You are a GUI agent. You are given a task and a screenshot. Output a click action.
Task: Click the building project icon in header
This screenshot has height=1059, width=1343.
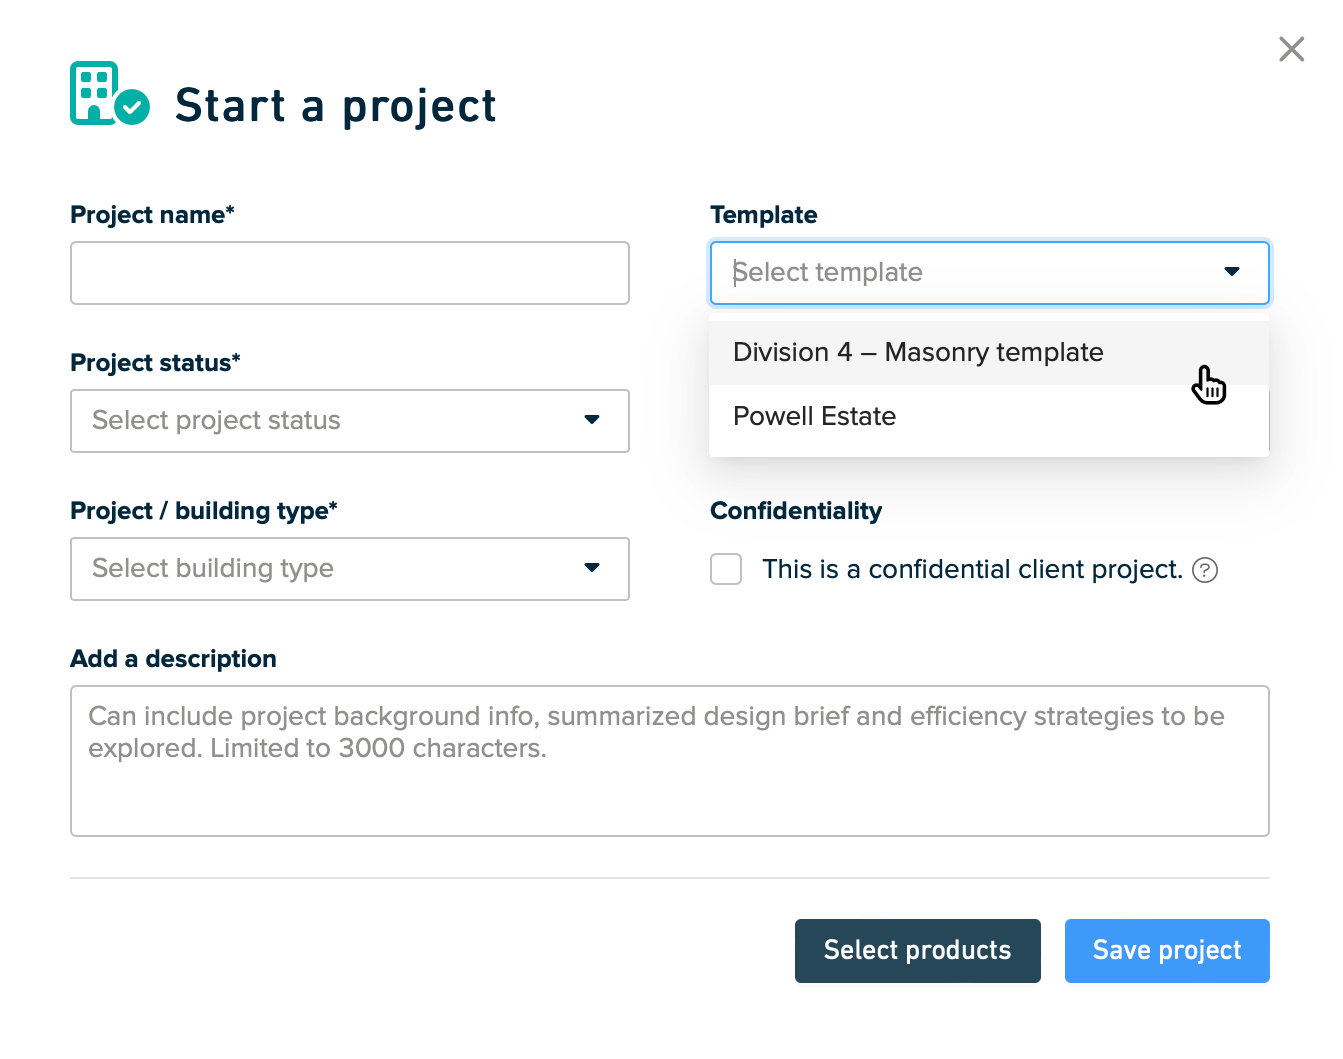(x=110, y=94)
